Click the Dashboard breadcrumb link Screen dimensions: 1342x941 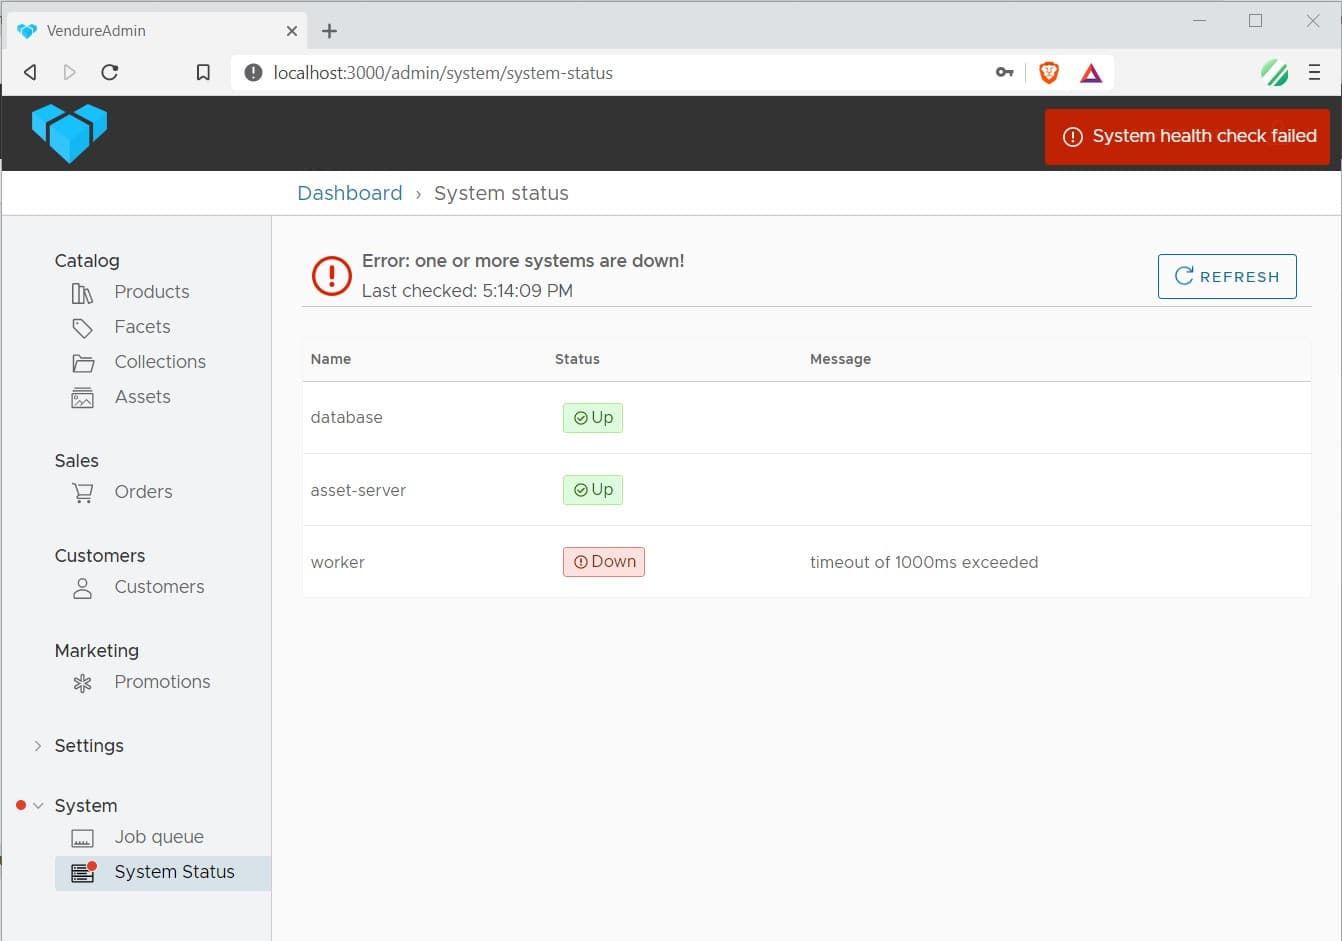coord(349,193)
